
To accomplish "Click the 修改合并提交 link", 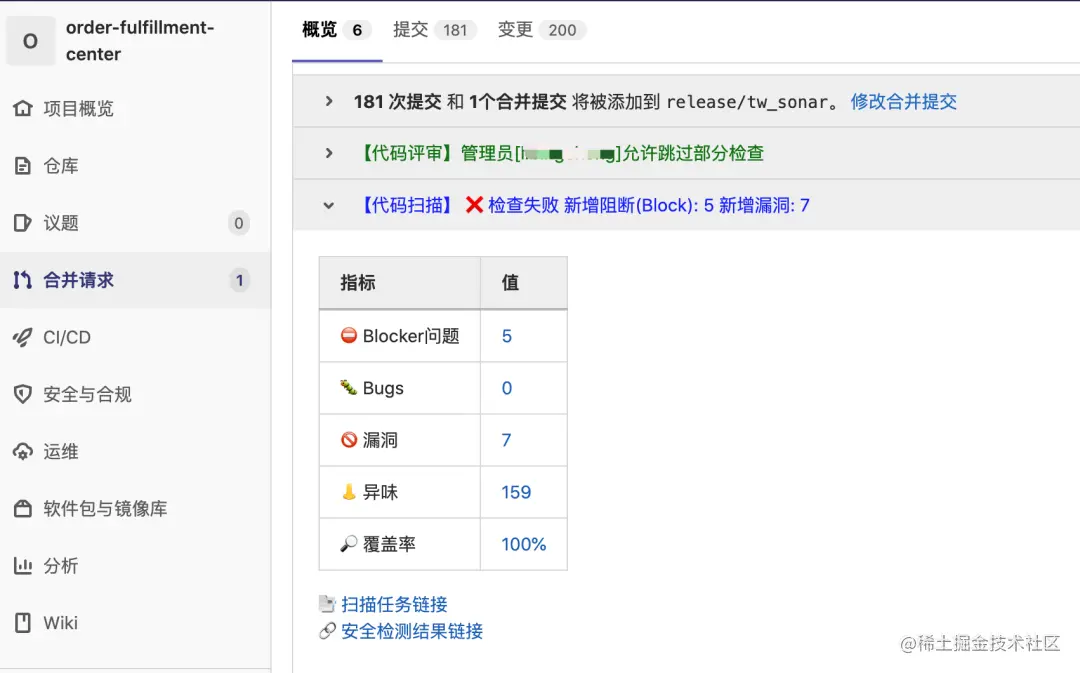I will coord(903,101).
